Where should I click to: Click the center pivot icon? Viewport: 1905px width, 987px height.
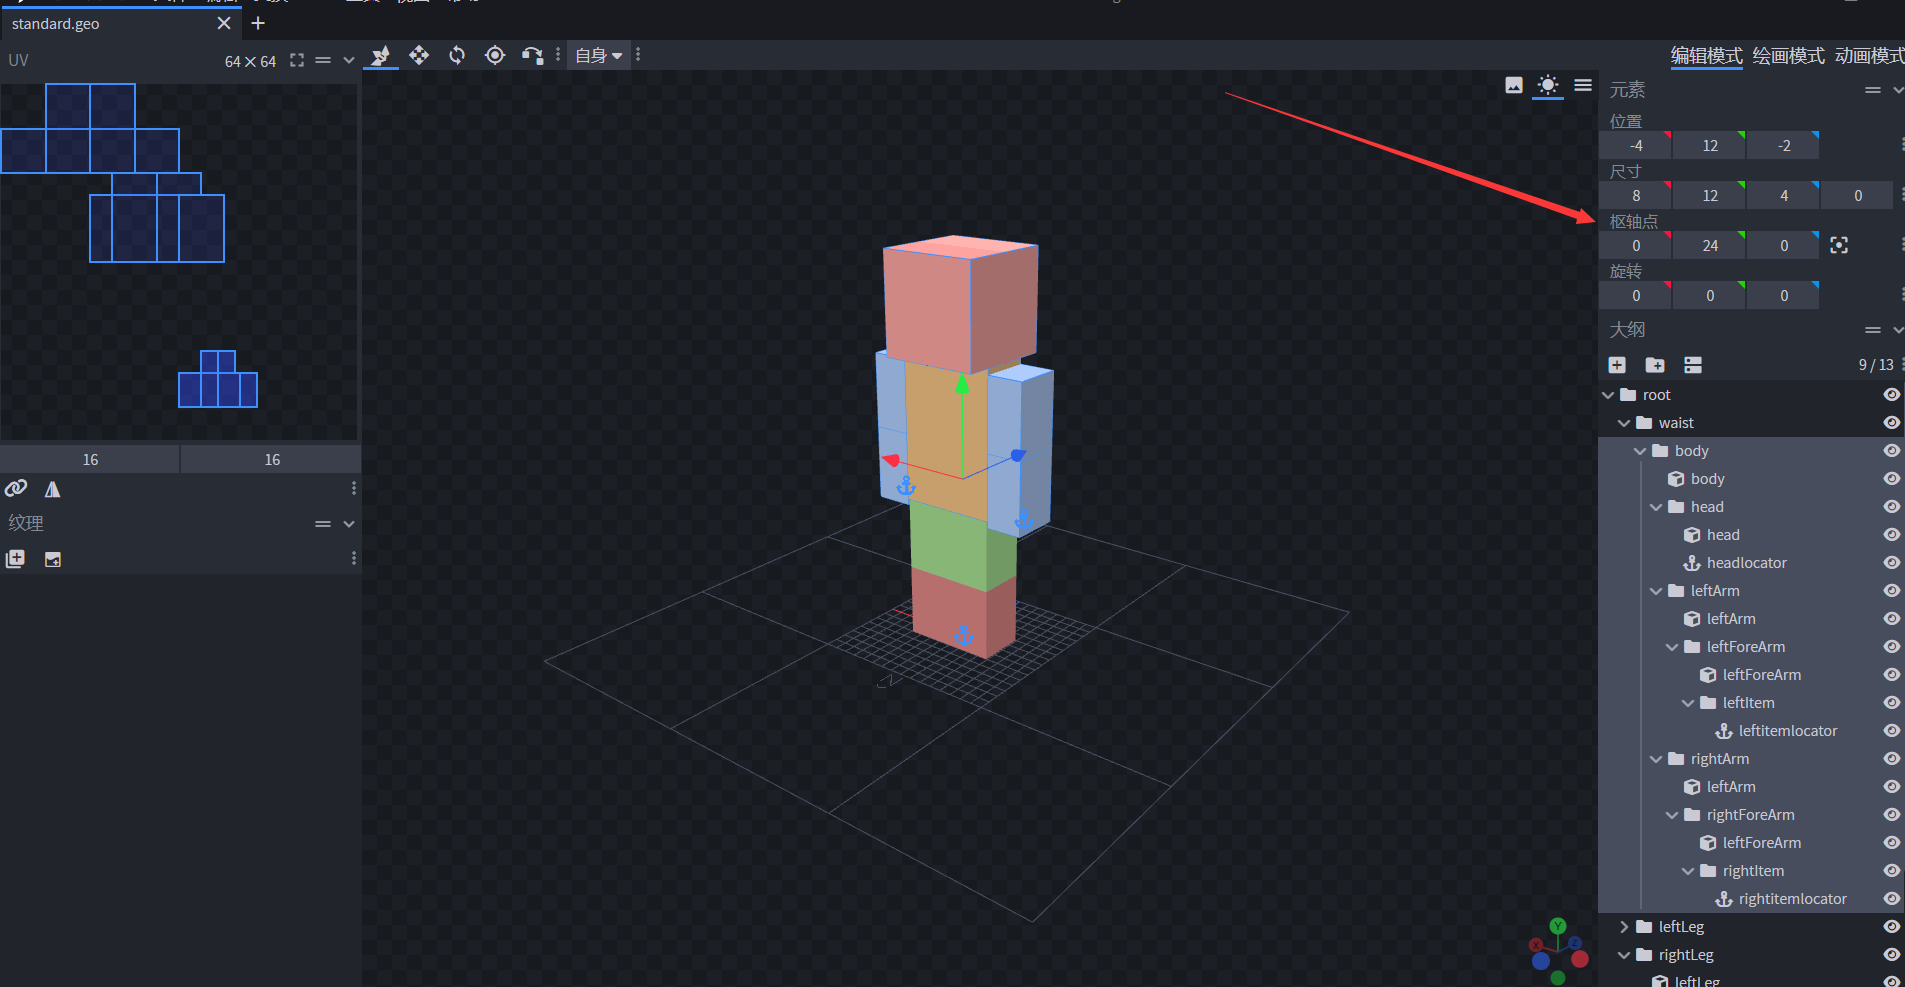click(x=1839, y=245)
